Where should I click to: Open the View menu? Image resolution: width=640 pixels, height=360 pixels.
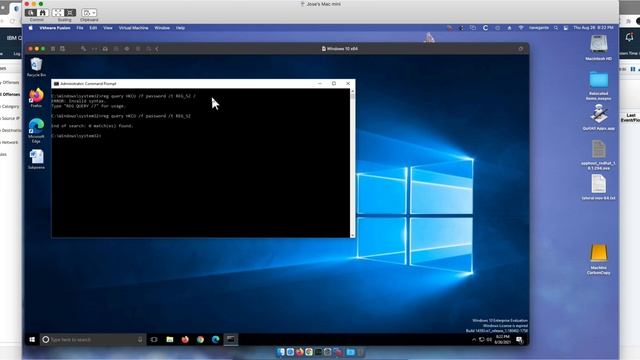coord(108,28)
